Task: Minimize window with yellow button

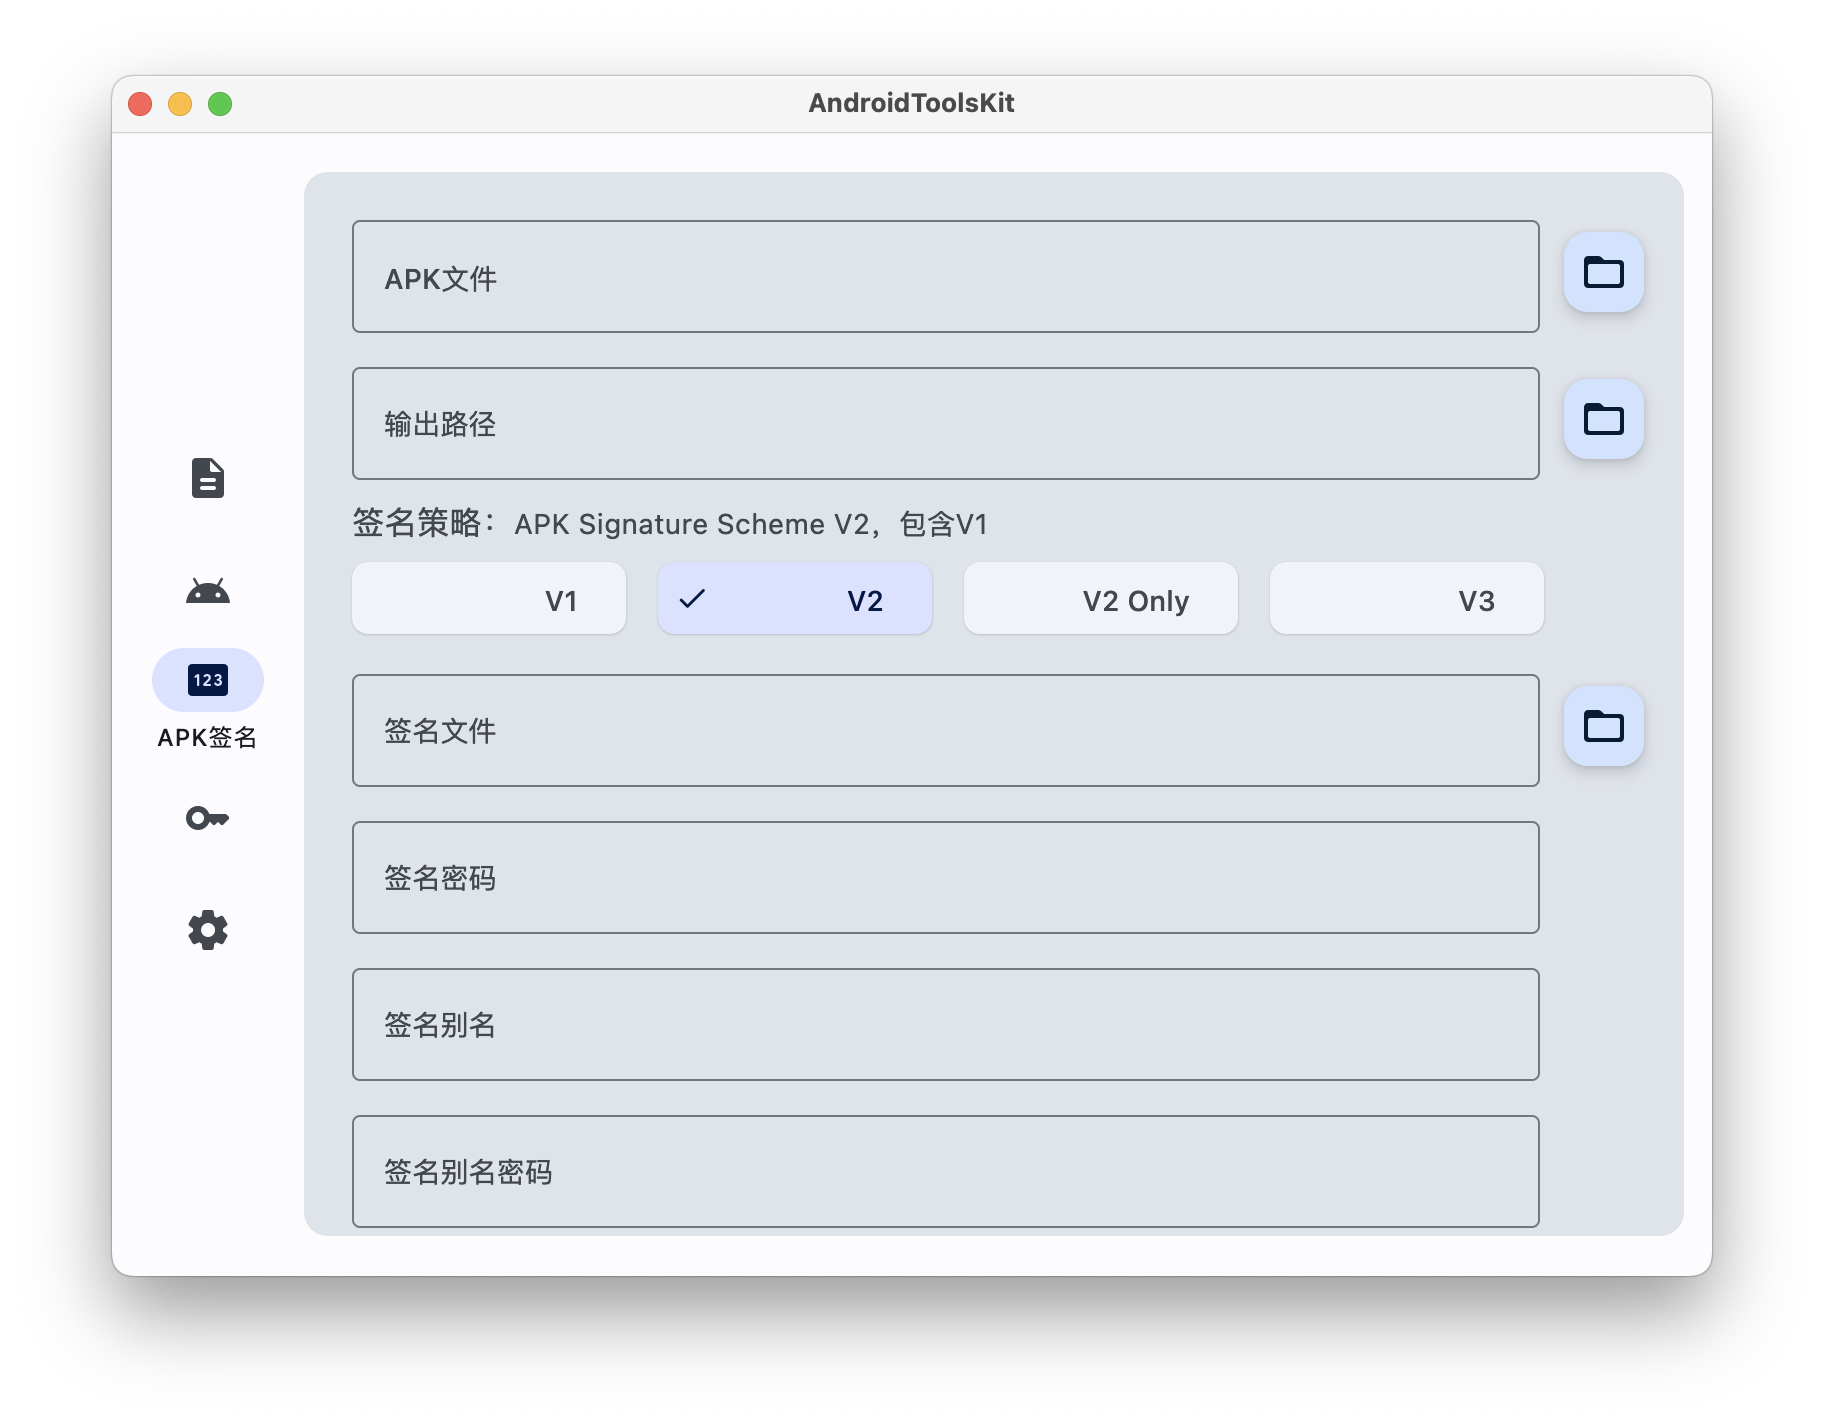Action: tap(180, 104)
